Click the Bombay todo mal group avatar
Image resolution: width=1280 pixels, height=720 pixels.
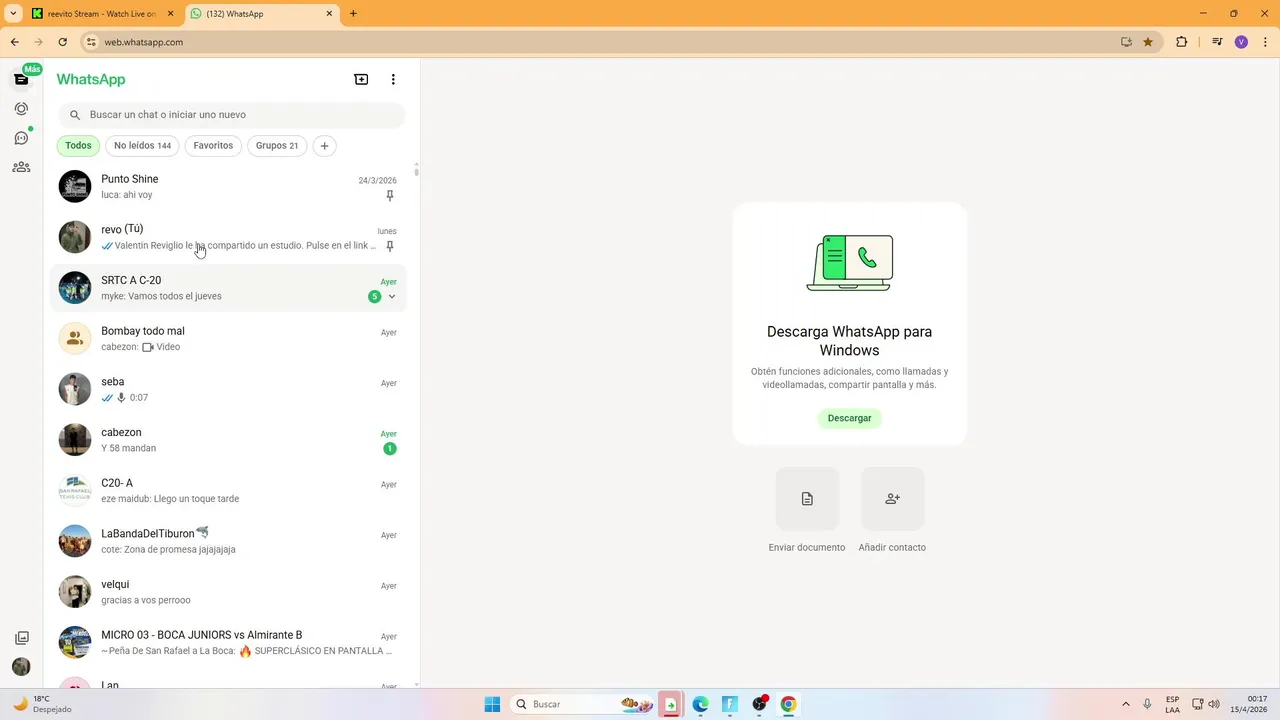[x=75, y=339]
